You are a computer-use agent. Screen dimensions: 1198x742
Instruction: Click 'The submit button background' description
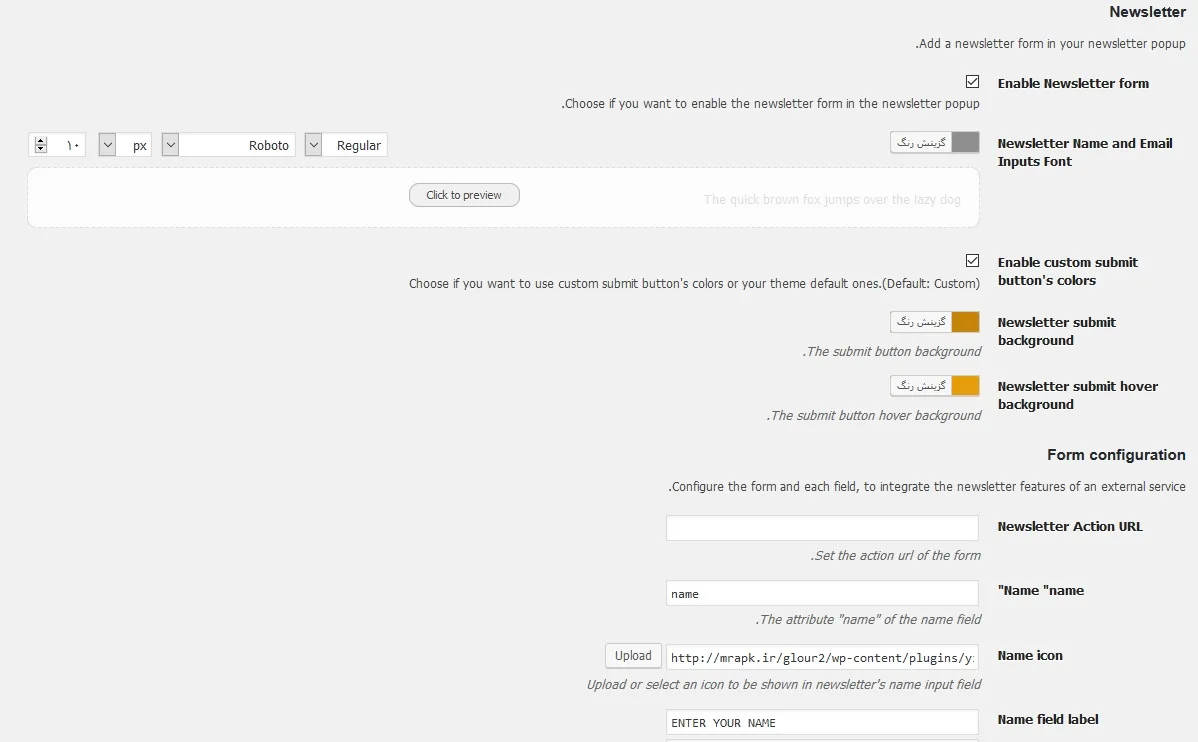892,352
